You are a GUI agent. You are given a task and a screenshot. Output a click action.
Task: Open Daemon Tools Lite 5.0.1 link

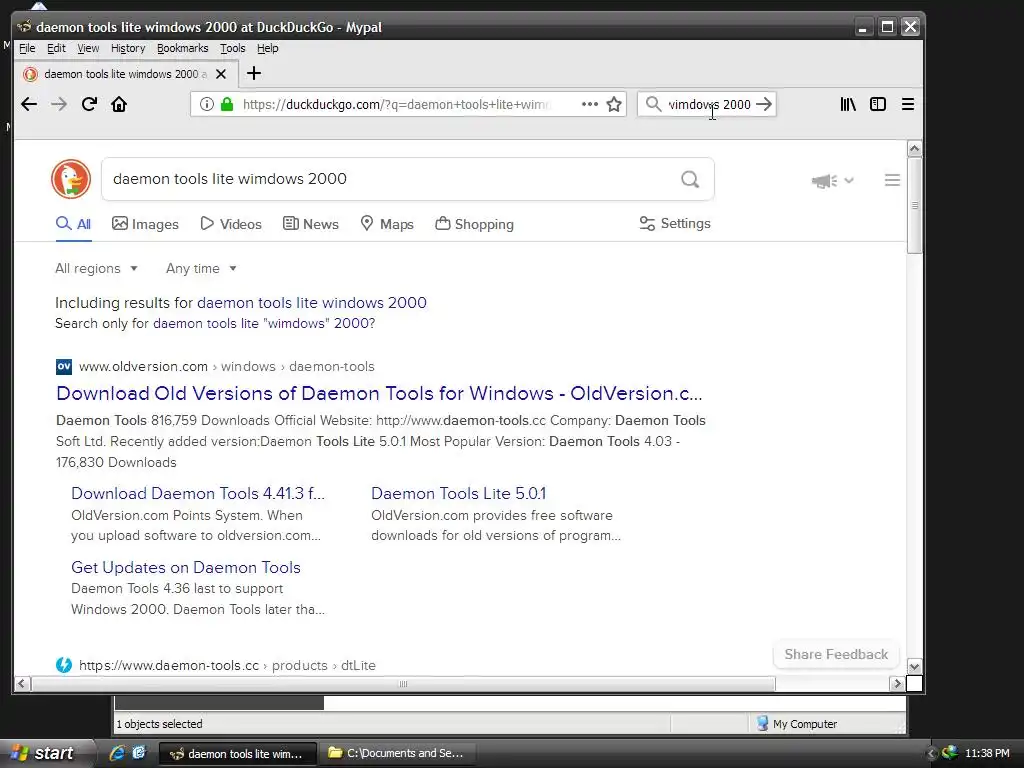(458, 493)
